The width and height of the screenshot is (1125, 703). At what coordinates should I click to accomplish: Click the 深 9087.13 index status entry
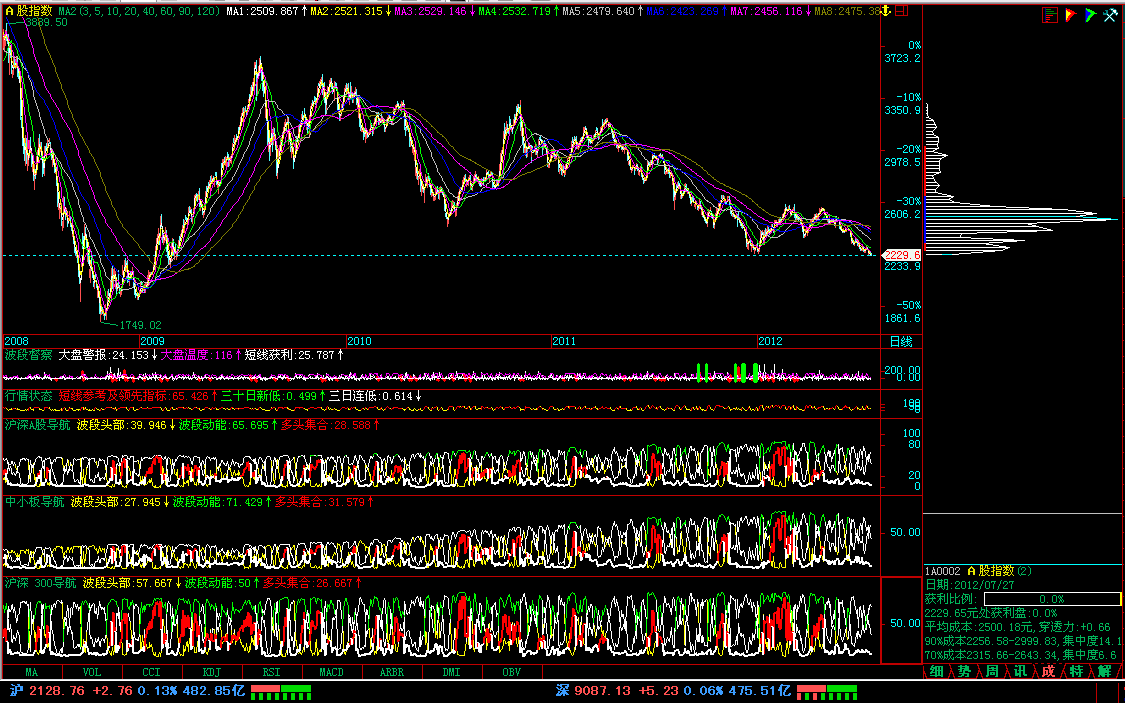click(x=673, y=691)
